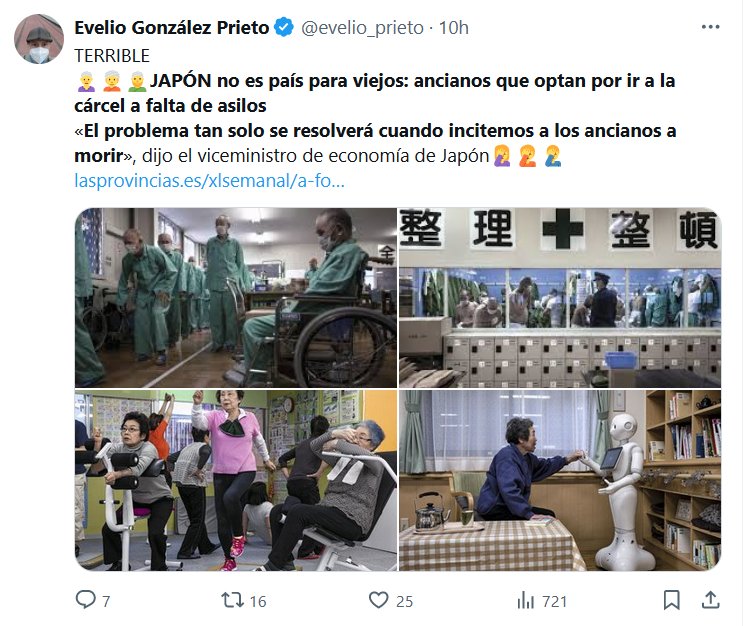Open the lasprovincias.es article link
Image resolution: width=748 pixels, height=626 pixels.
click(x=209, y=181)
